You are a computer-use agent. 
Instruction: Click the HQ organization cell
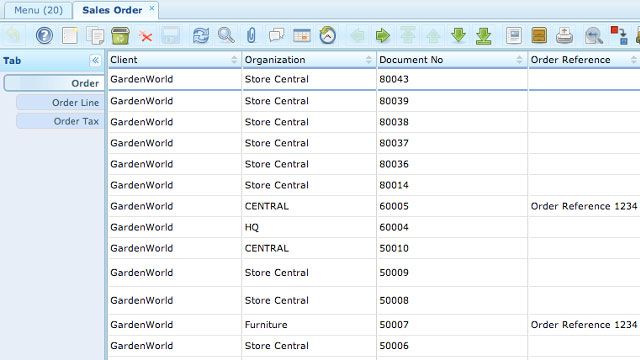pos(309,227)
